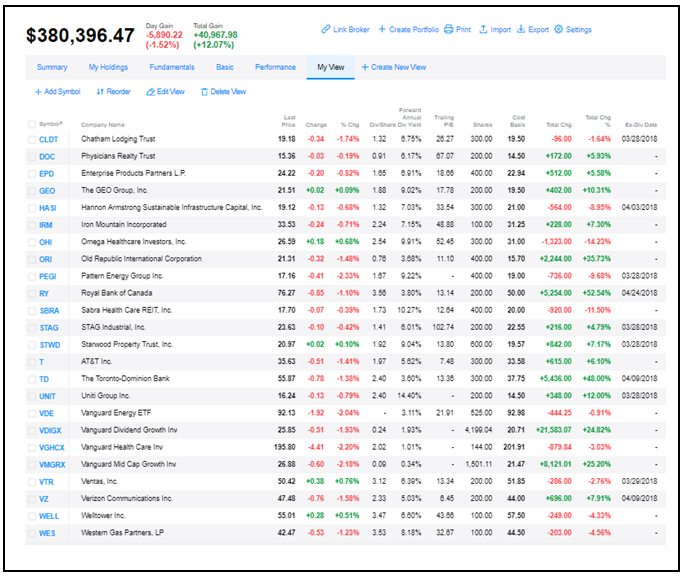687x578 pixels.
Task: Go to the Fundamentals tab
Action: (x=172, y=67)
